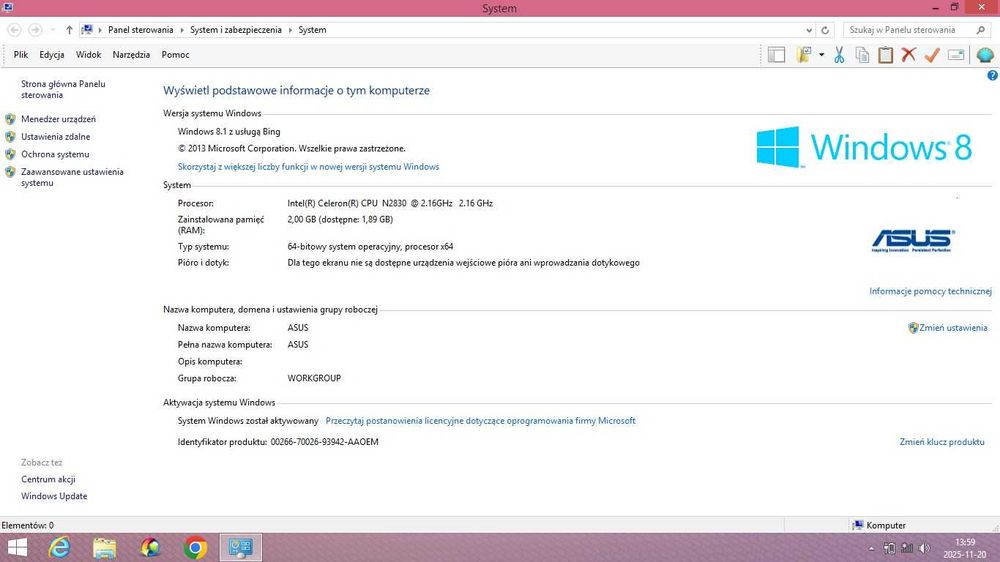Click the search magnifier icon
Viewport: 1000px width, 562px height.
pyautogui.click(x=981, y=30)
